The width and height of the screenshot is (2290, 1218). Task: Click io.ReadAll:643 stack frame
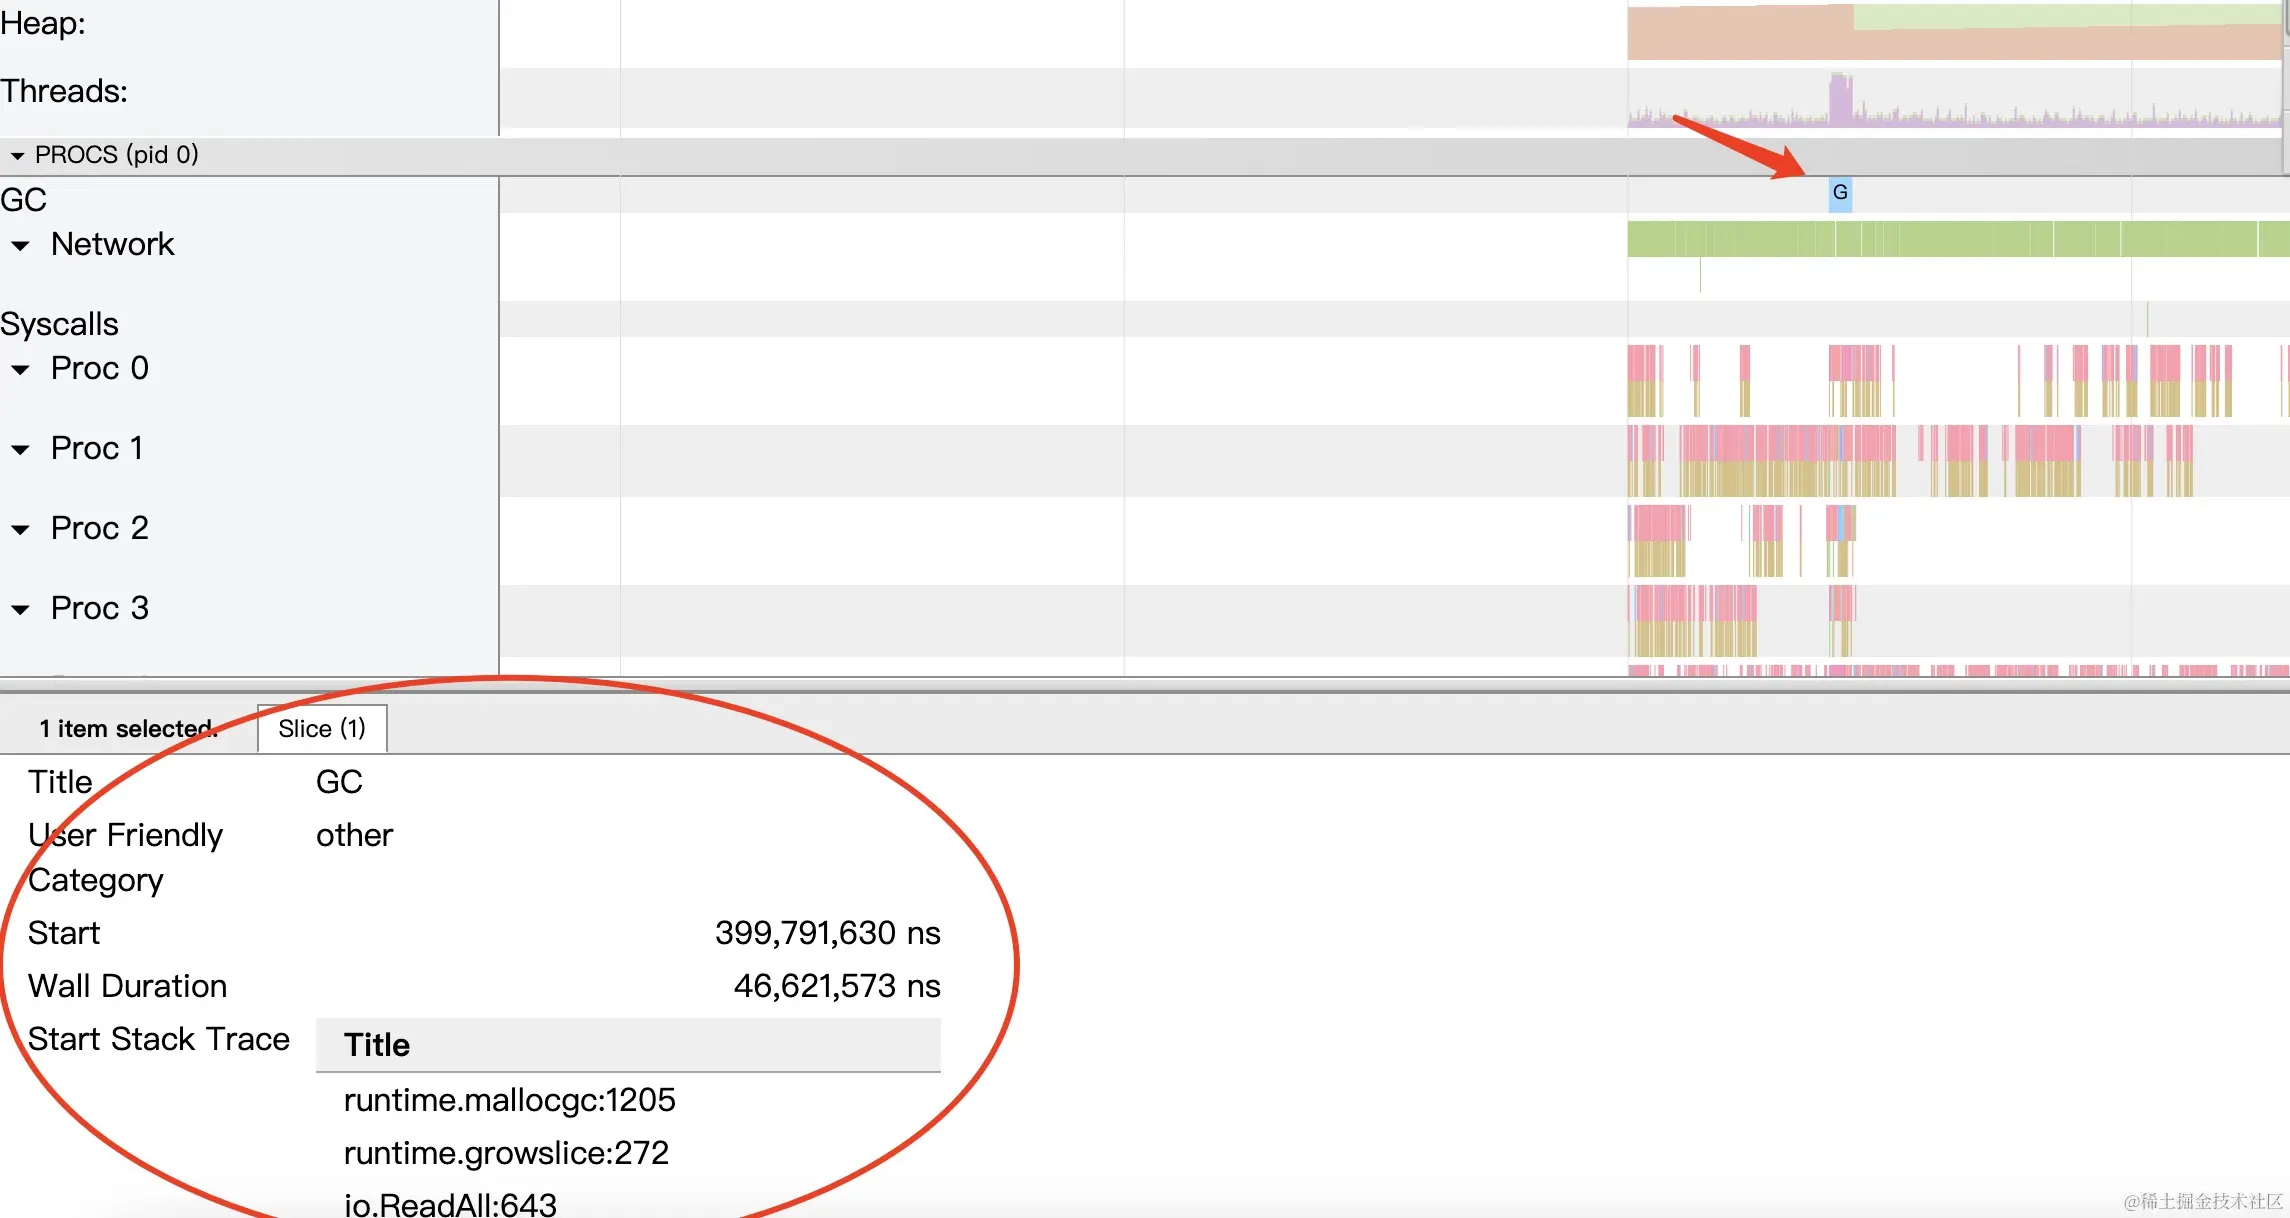(450, 1204)
